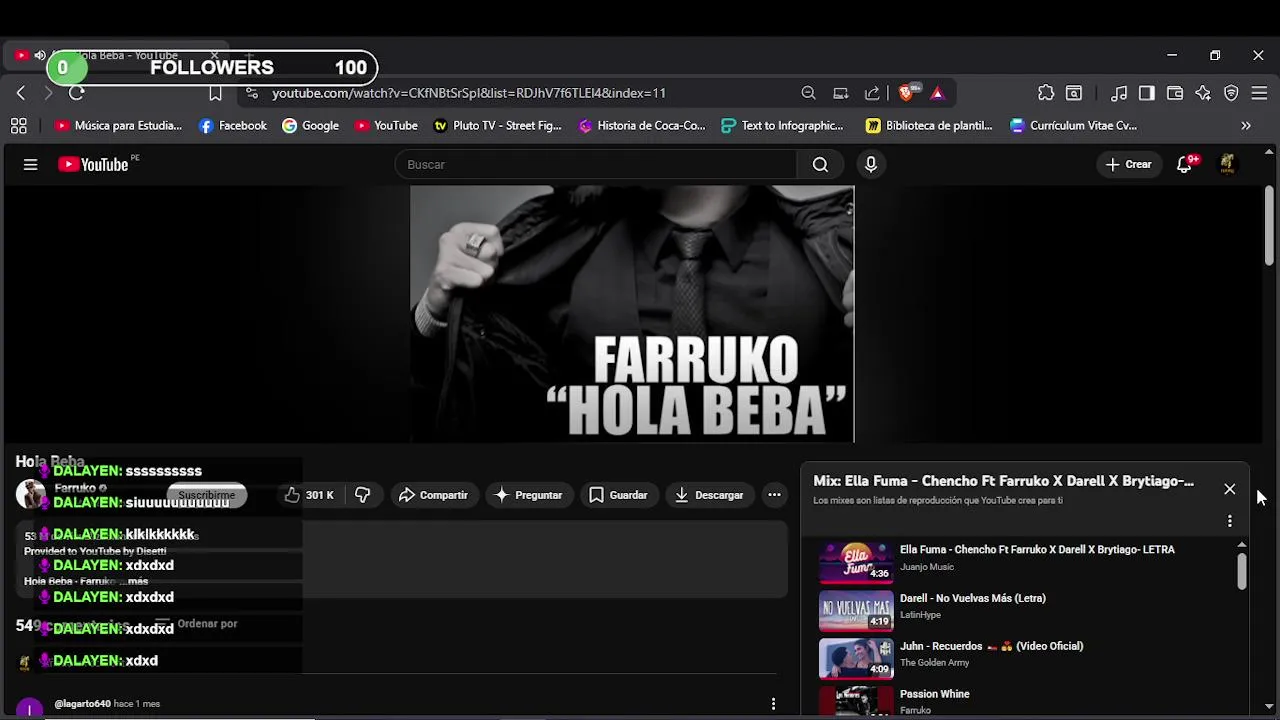Save video with Guardar button
1280x720 pixels.
point(618,495)
